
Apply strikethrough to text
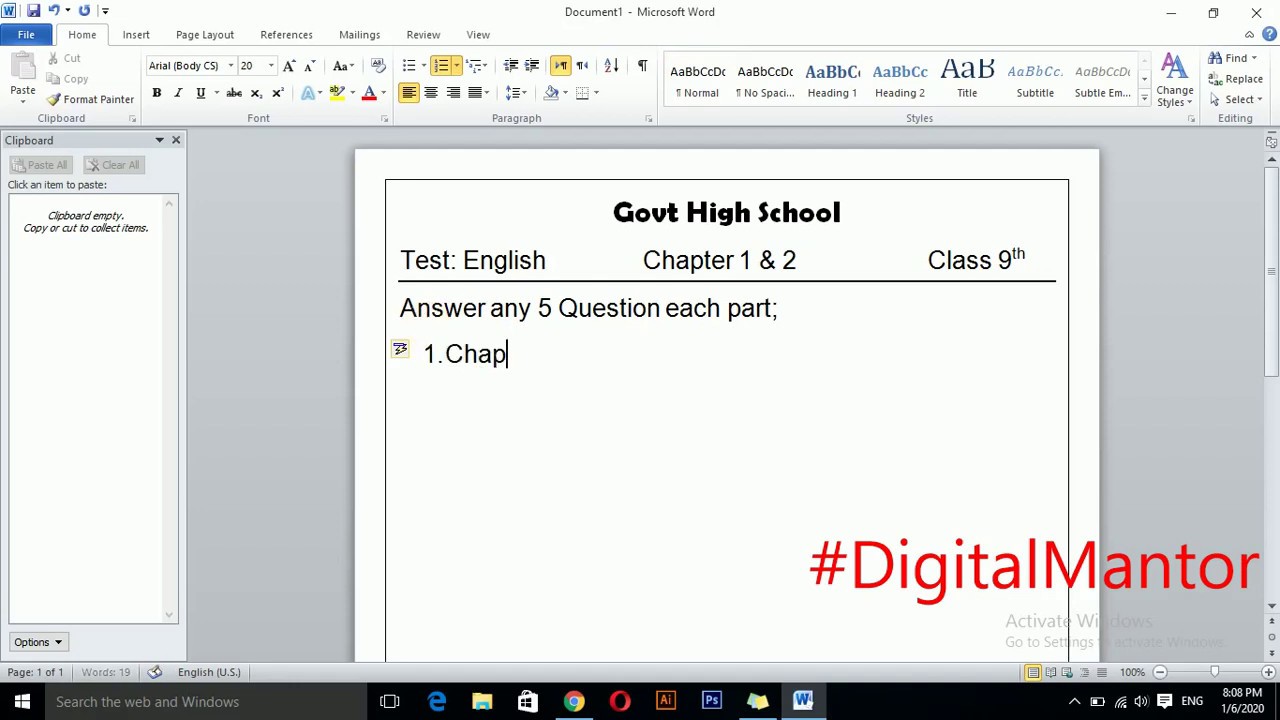click(x=234, y=93)
